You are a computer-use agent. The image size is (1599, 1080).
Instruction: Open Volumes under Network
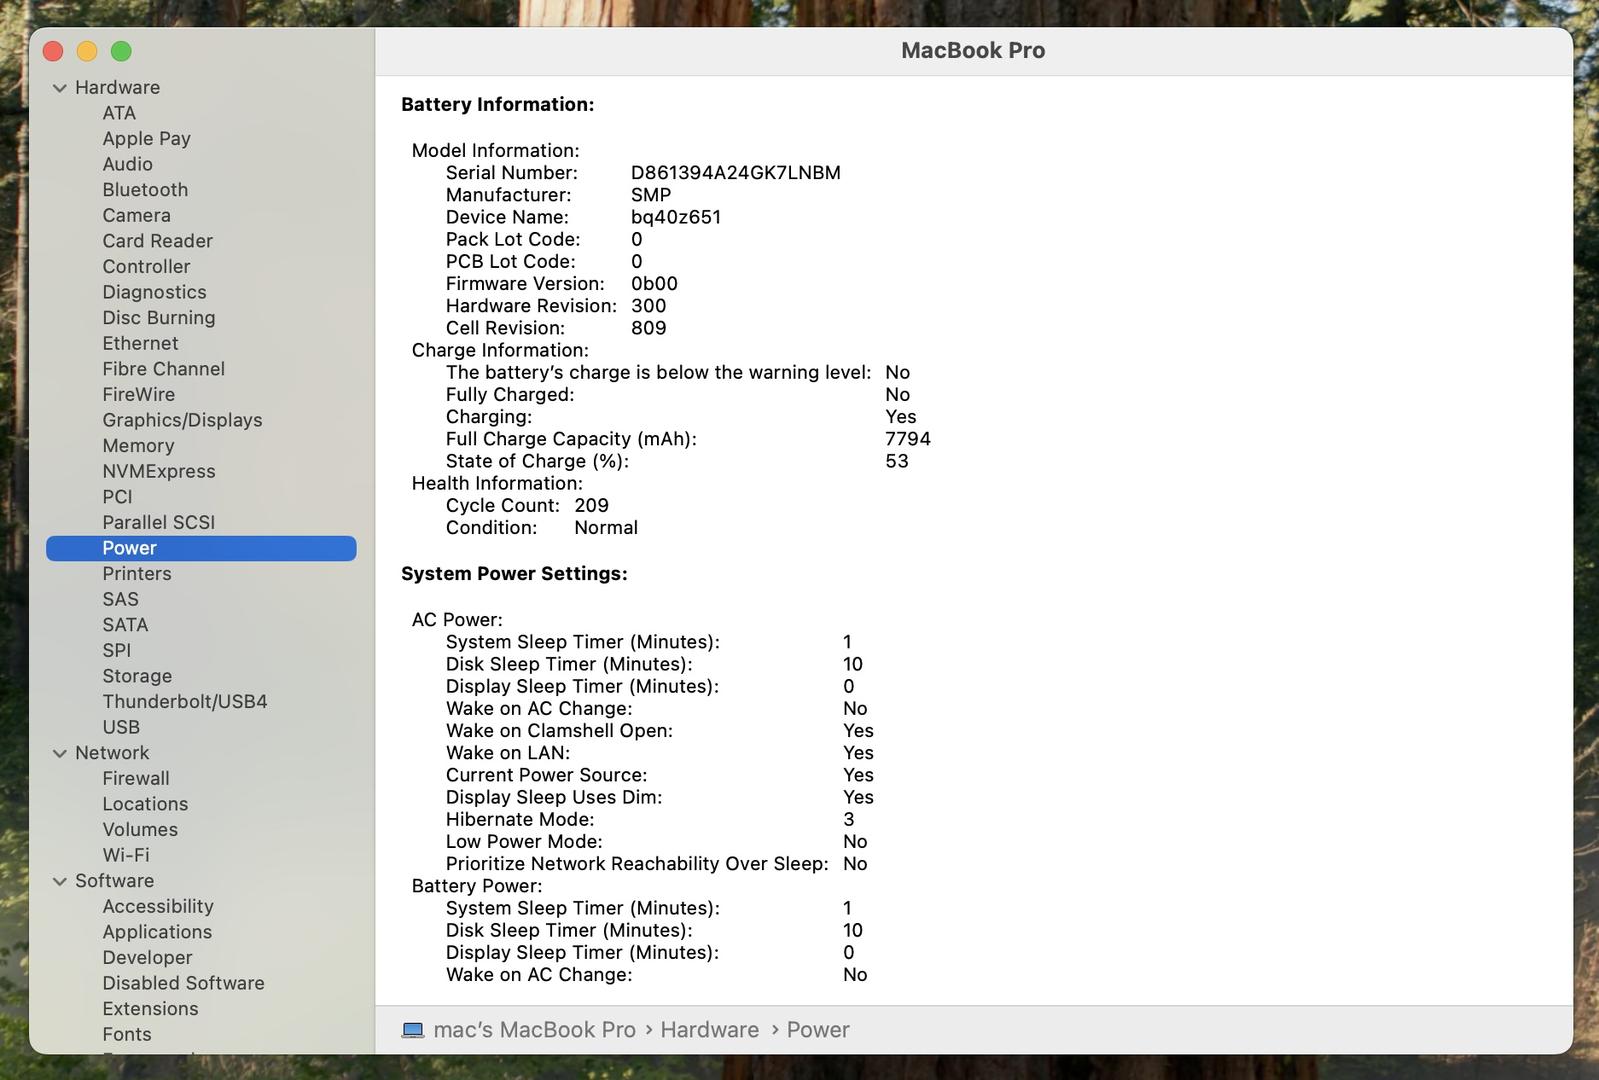point(140,830)
